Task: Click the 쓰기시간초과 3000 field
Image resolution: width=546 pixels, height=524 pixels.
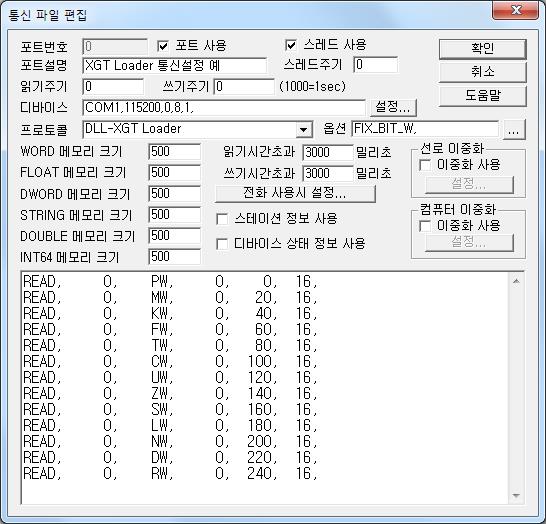Action: coord(328,174)
